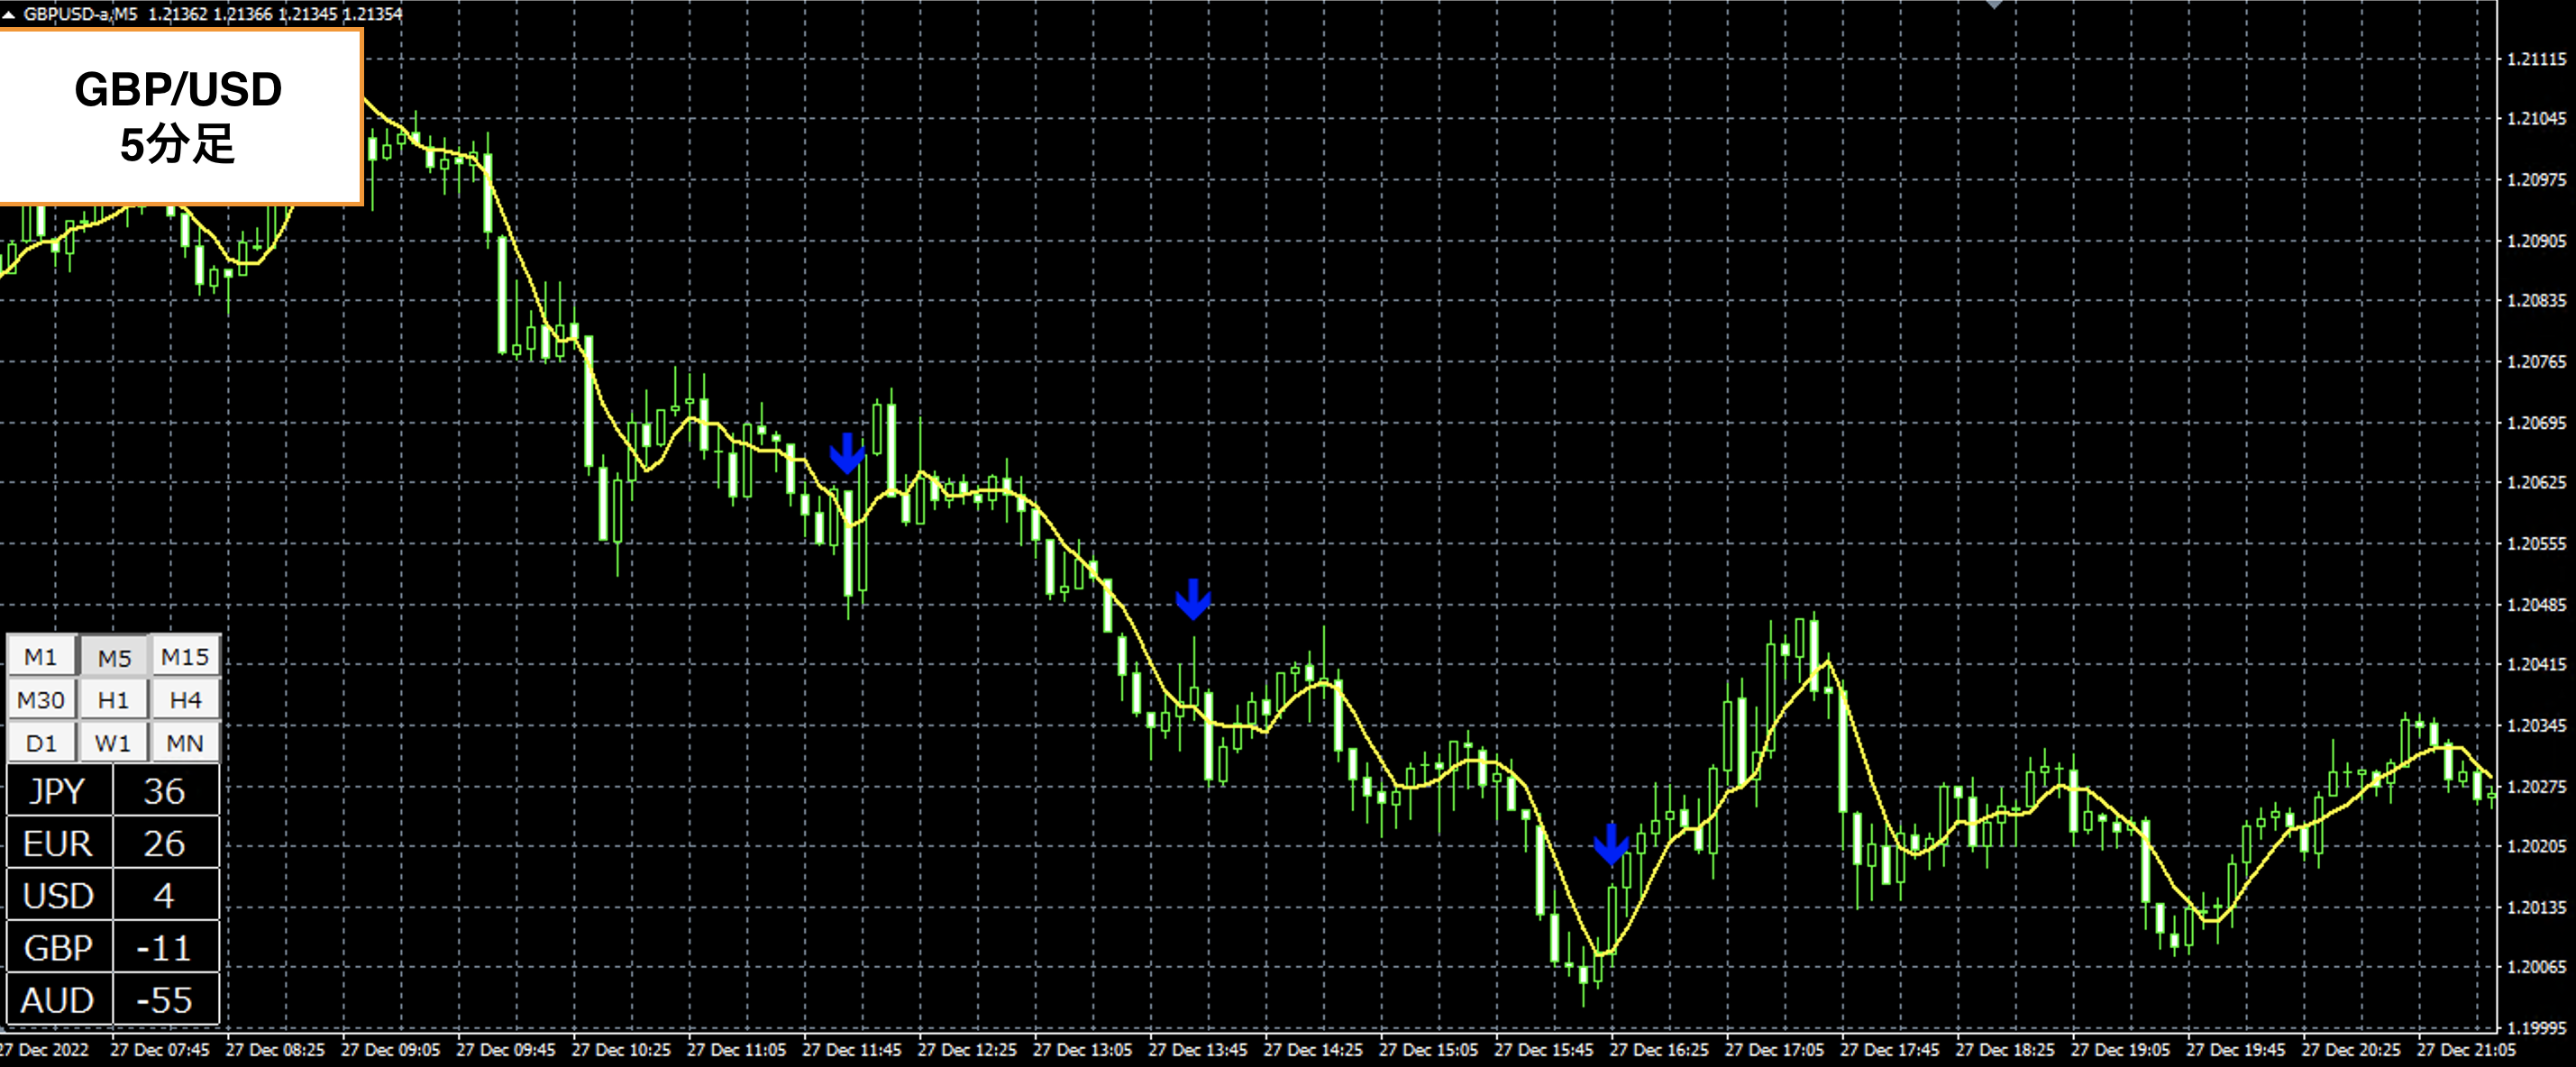
Task: Click the GBP strength value -11
Action: tap(165, 947)
